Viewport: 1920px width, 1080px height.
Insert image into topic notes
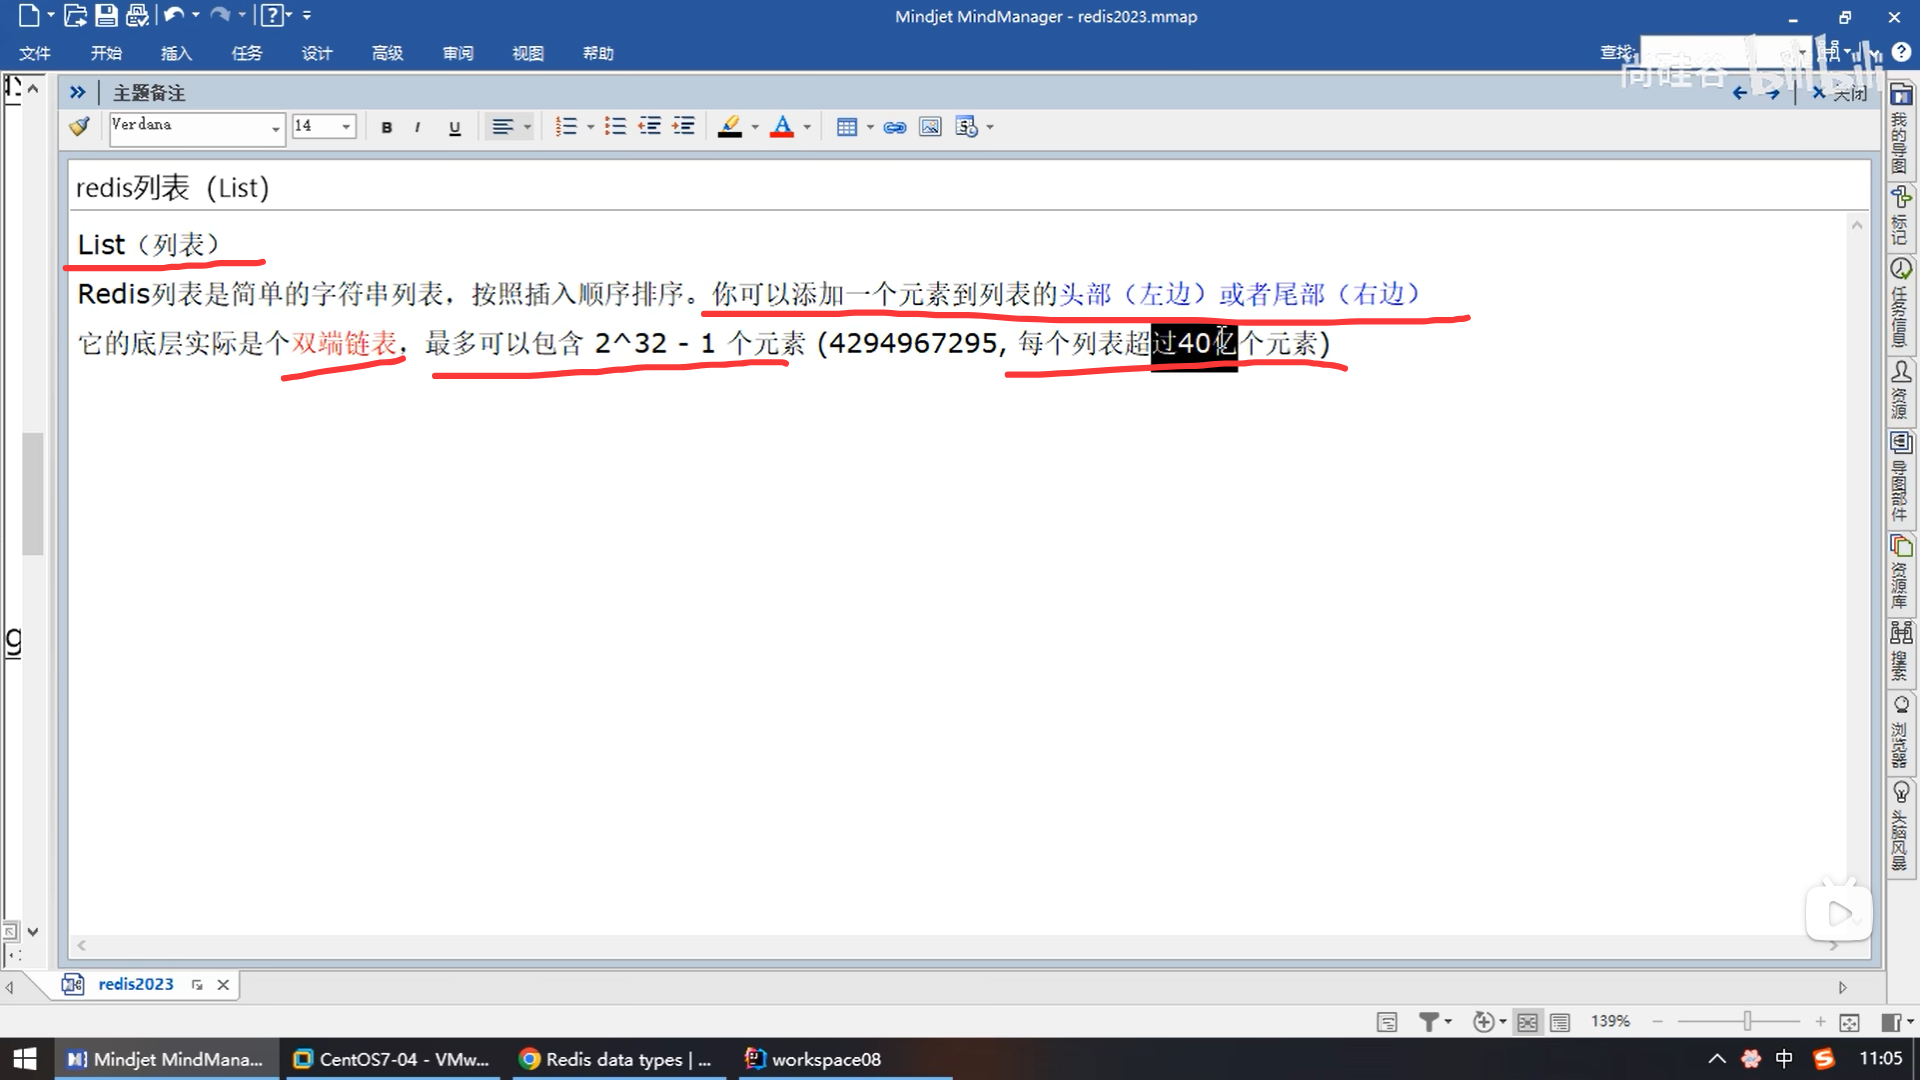[930, 127]
